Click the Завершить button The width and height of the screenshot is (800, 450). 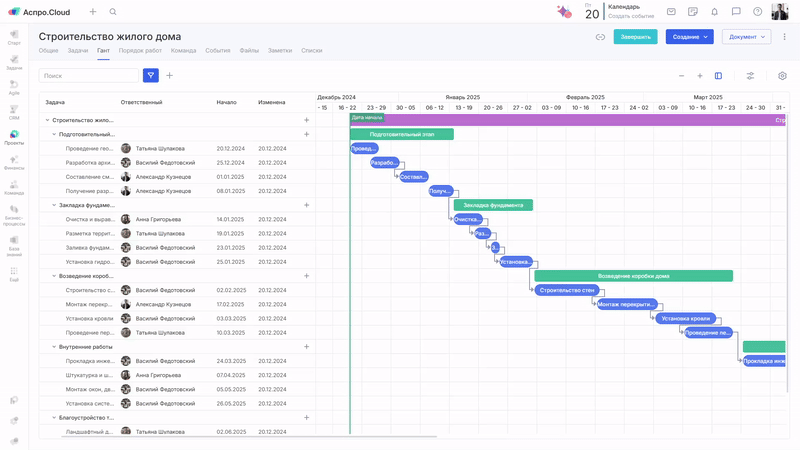click(x=635, y=37)
